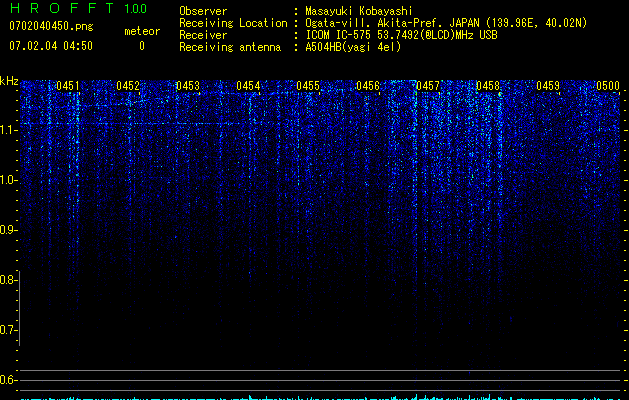Click the 0459 time marker
The height and width of the screenshot is (400, 629).
pyautogui.click(x=548, y=86)
